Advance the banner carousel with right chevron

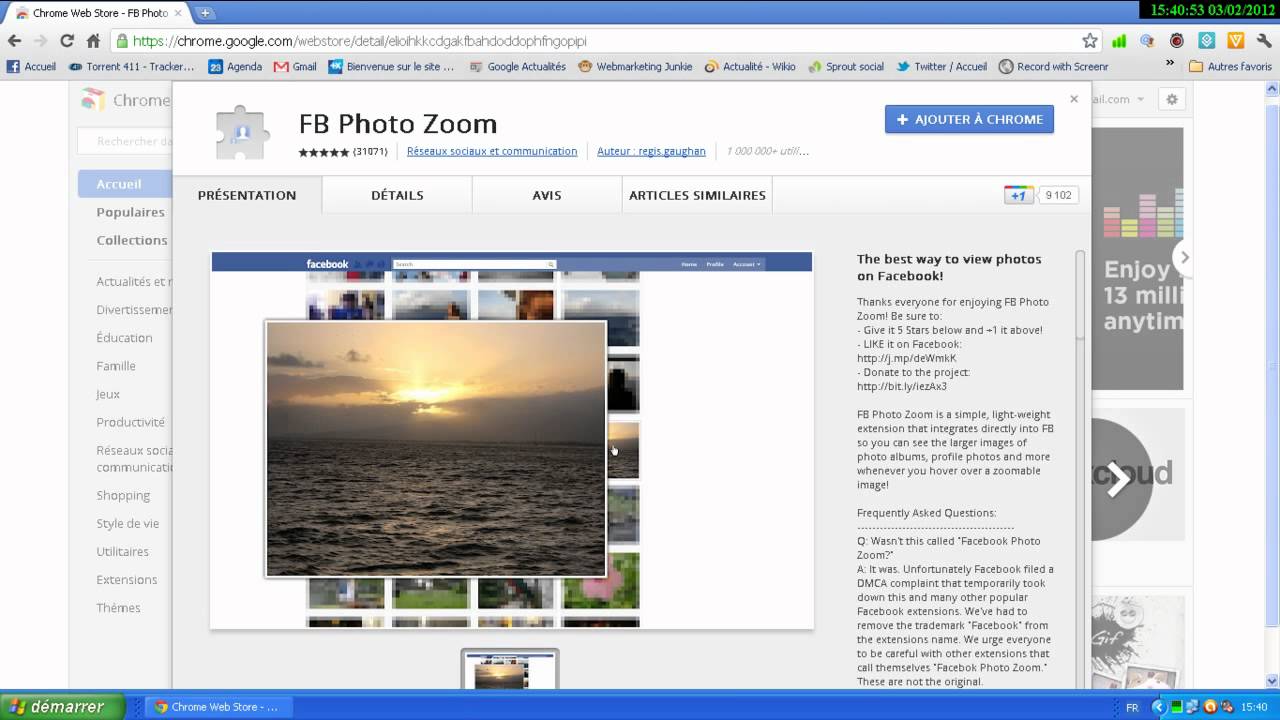click(x=1184, y=257)
